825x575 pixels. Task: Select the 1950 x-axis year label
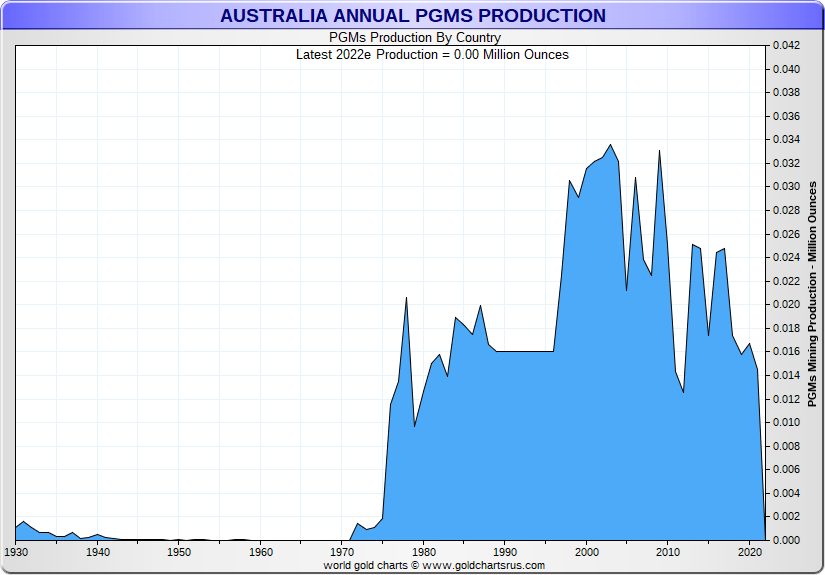[179, 552]
